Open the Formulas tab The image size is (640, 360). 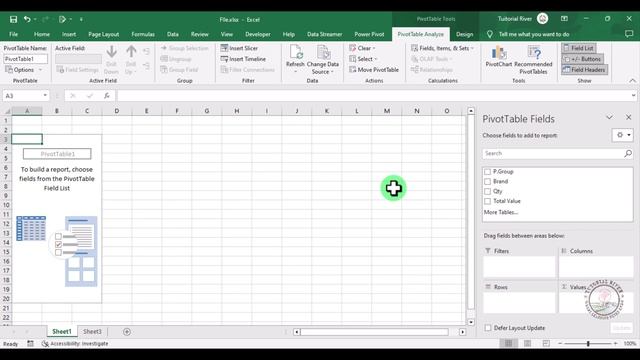[x=143, y=34]
